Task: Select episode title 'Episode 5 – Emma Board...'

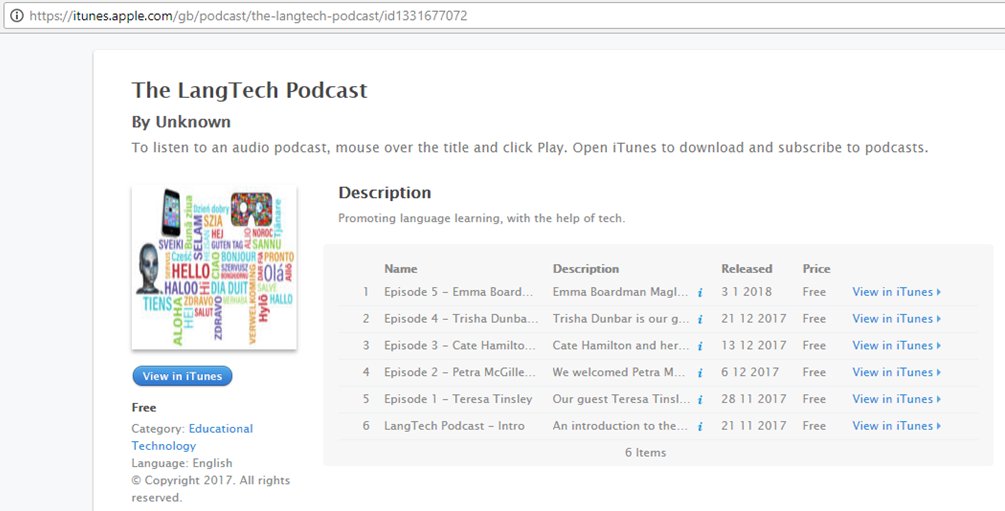Action: tap(459, 292)
